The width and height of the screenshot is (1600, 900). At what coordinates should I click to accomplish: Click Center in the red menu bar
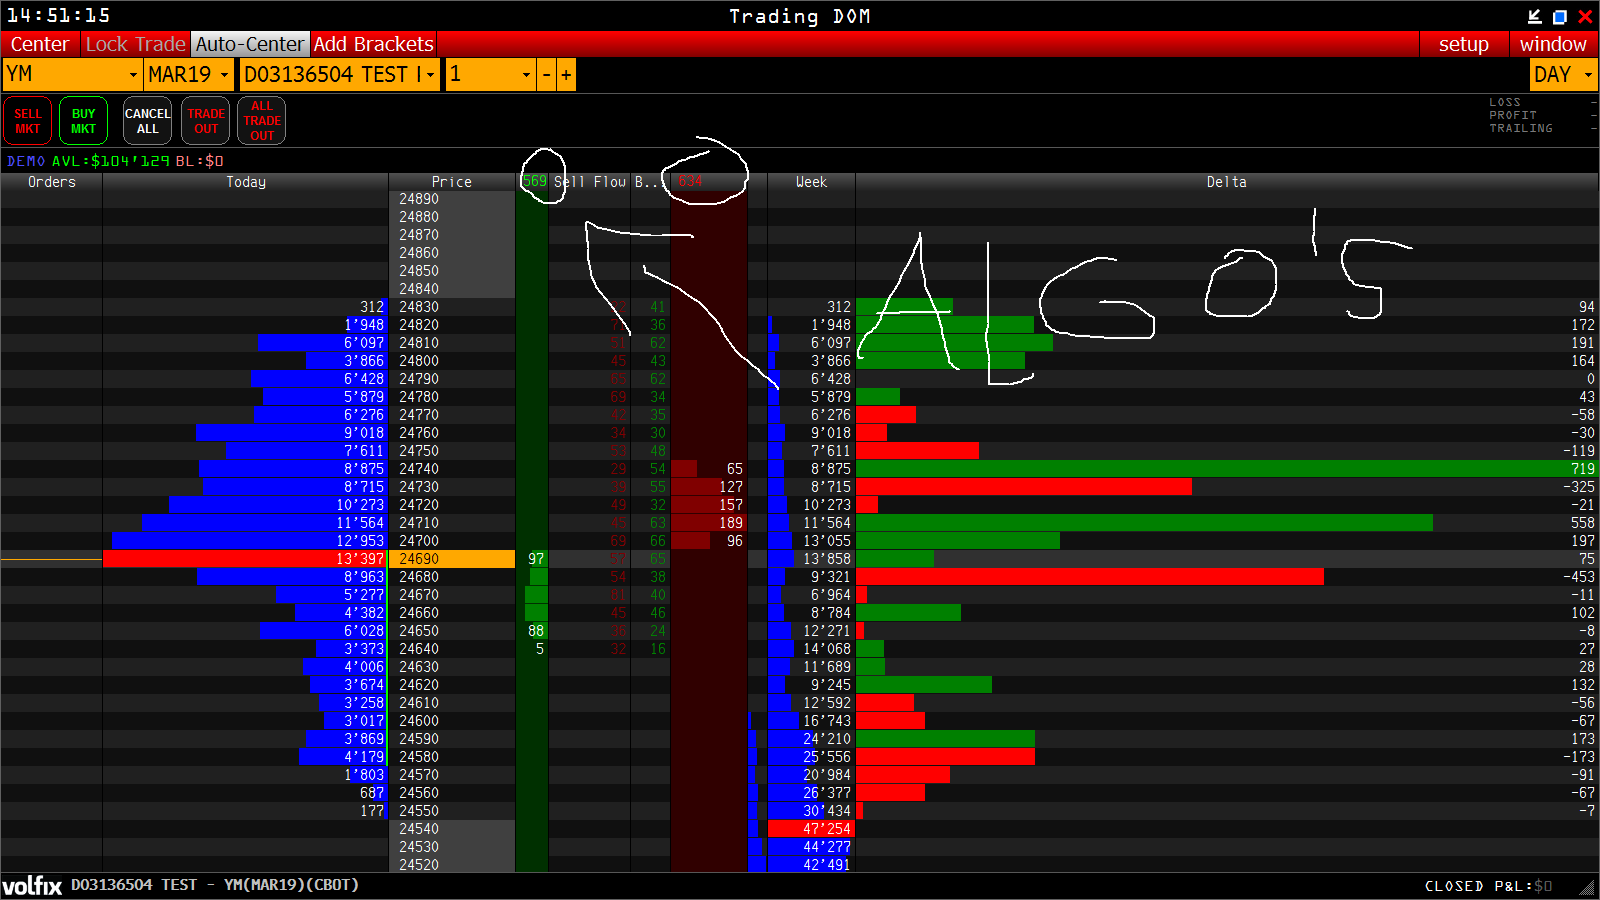click(40, 44)
